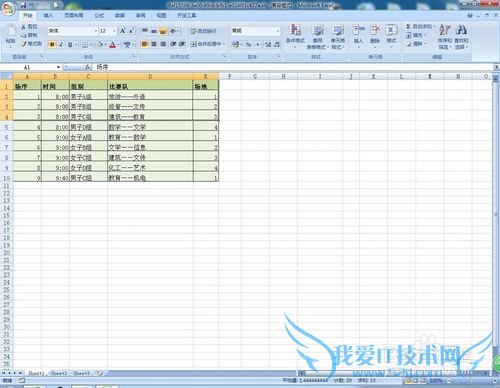Click the Fill (填充) button
Screen dimensions: 500x388
[x=415, y=35]
